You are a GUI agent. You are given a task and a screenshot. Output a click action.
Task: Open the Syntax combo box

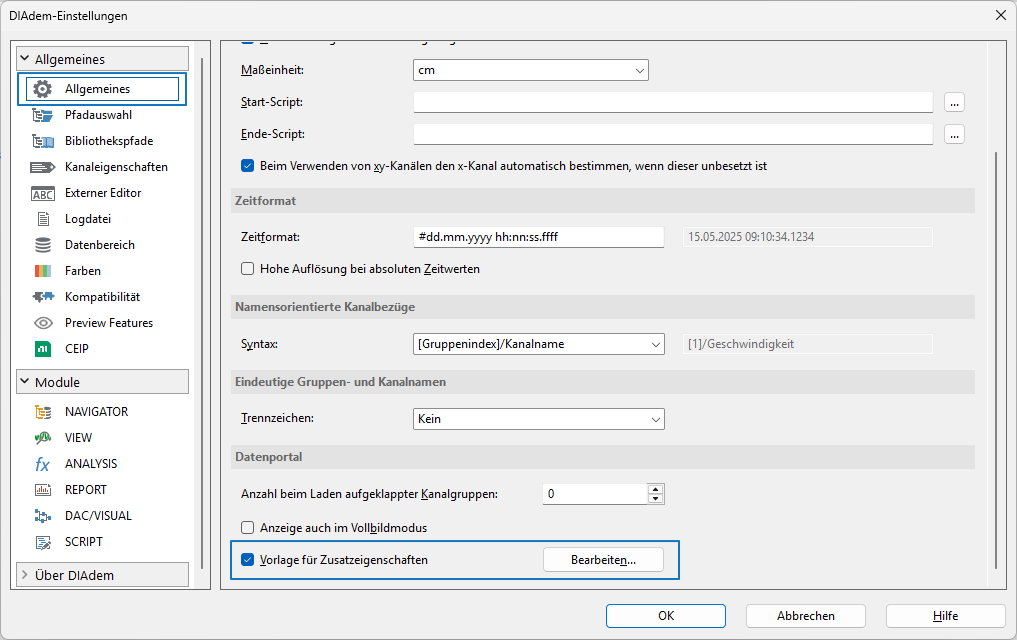(x=538, y=344)
